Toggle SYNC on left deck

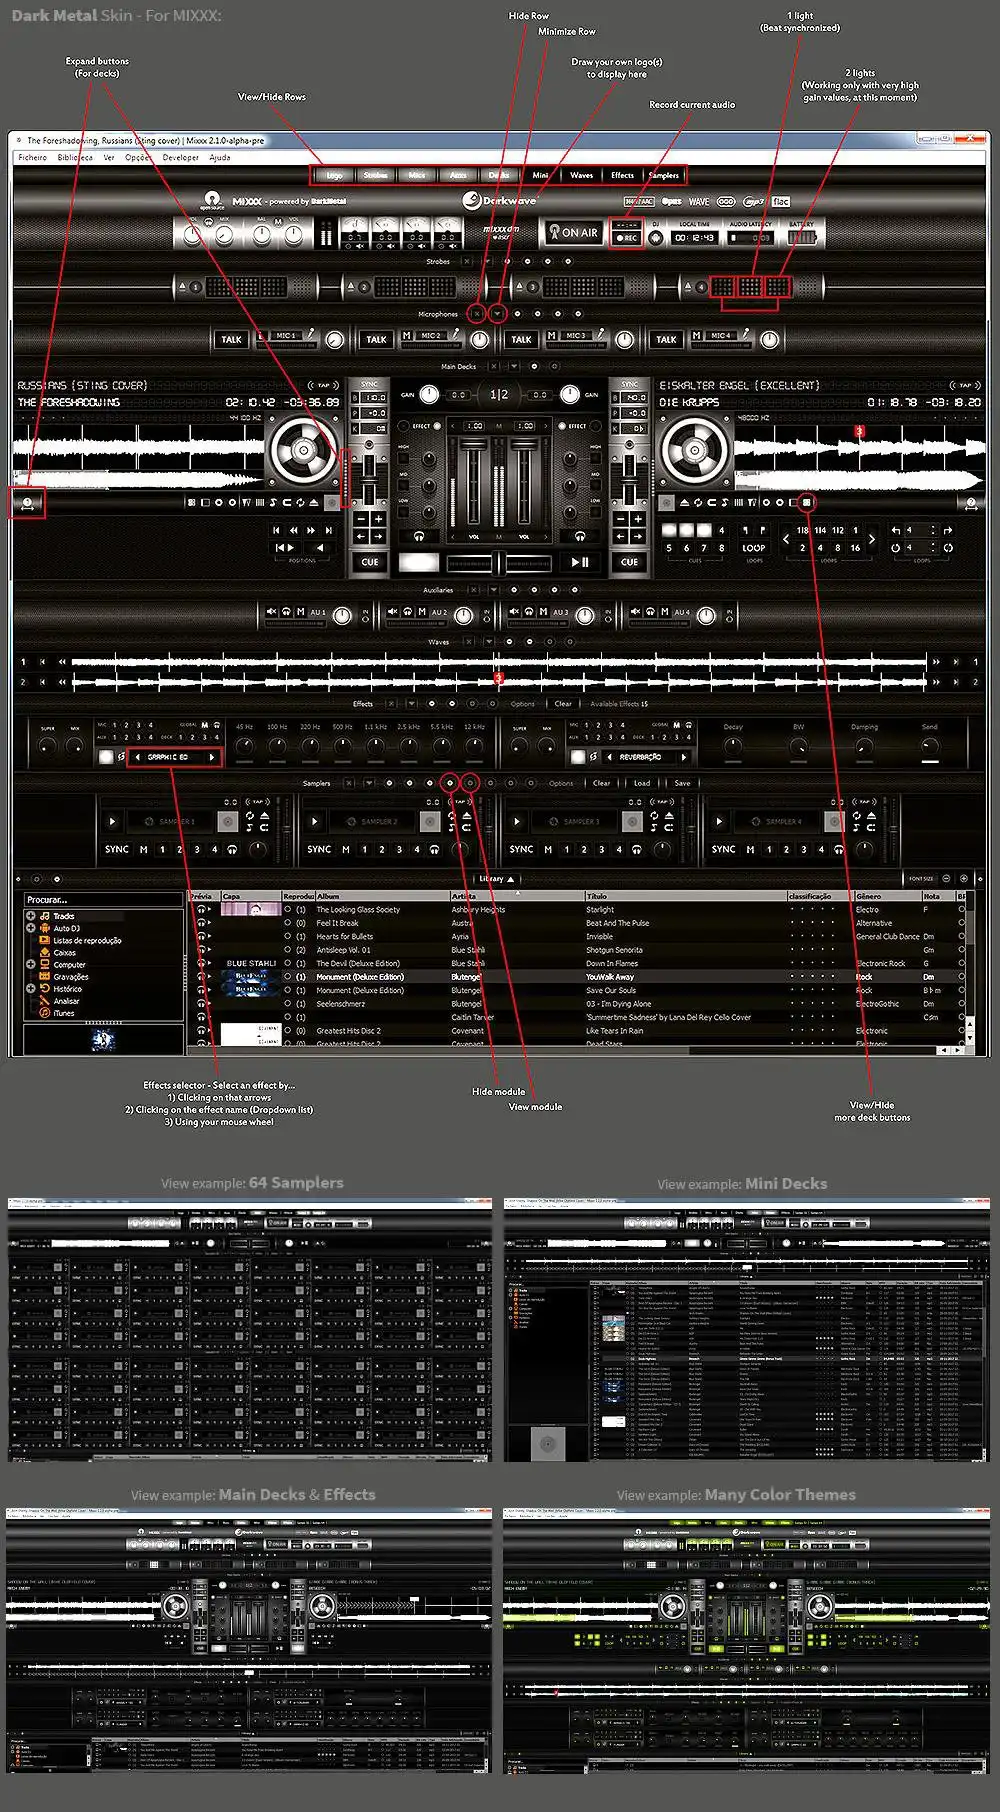point(369,385)
